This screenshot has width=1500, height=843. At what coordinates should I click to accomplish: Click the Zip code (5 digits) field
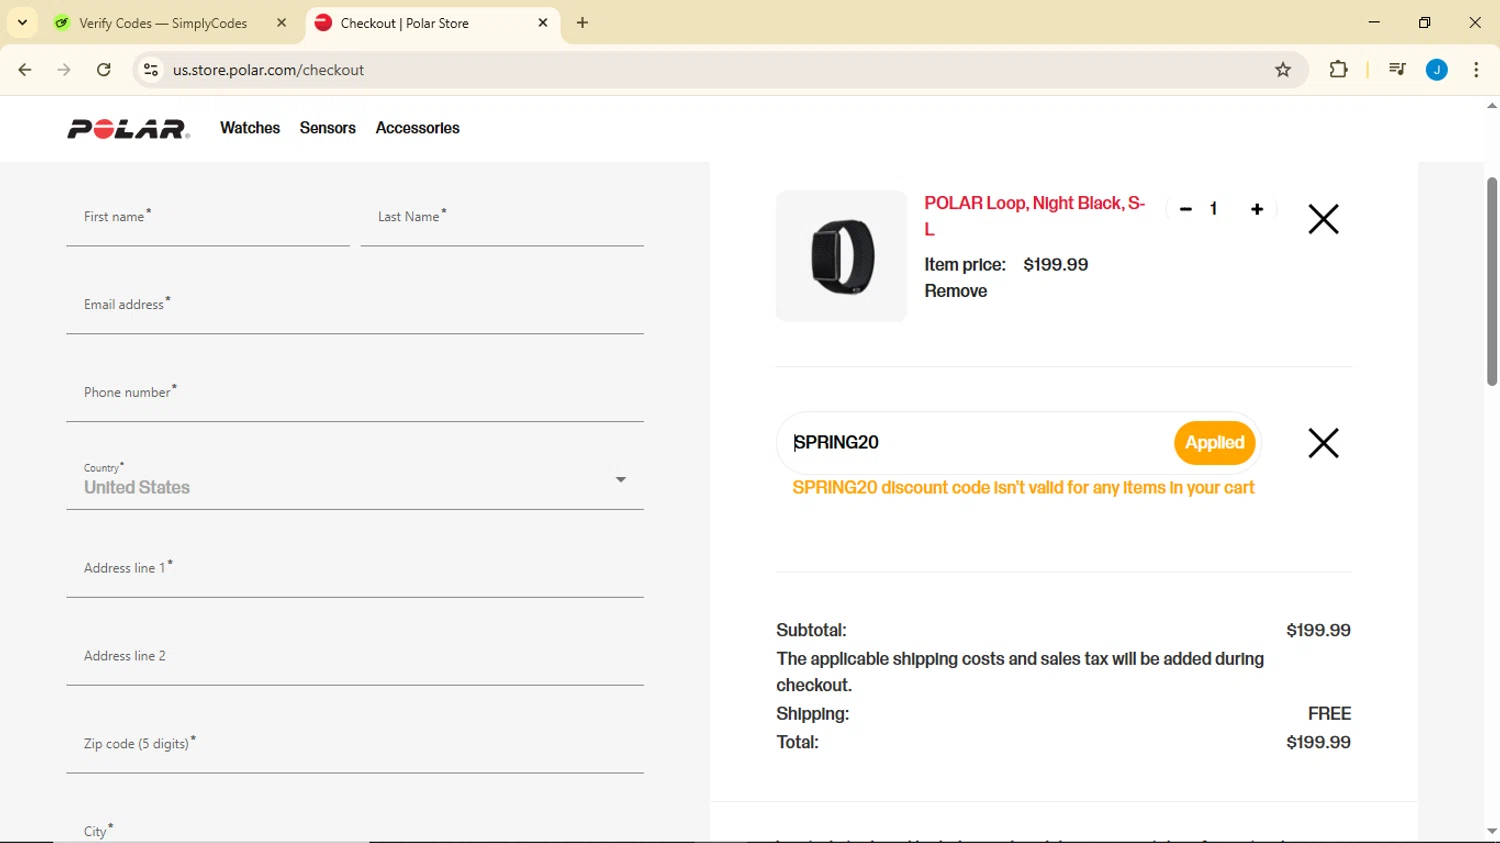(x=355, y=746)
